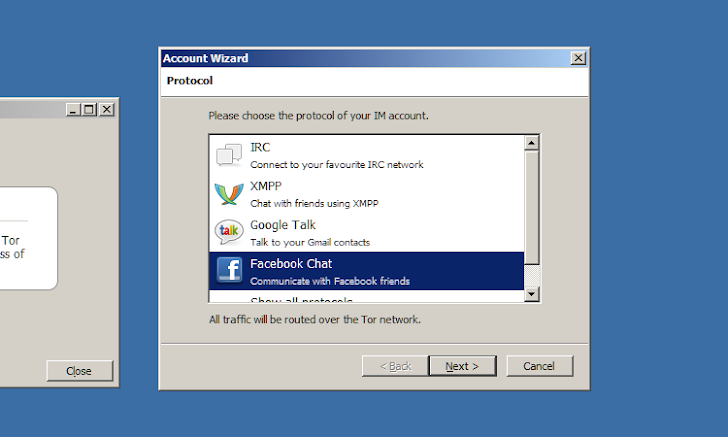Screen dimensions: 728x437
Task: Select the 'XMPP' list entry text
Action: (266, 186)
